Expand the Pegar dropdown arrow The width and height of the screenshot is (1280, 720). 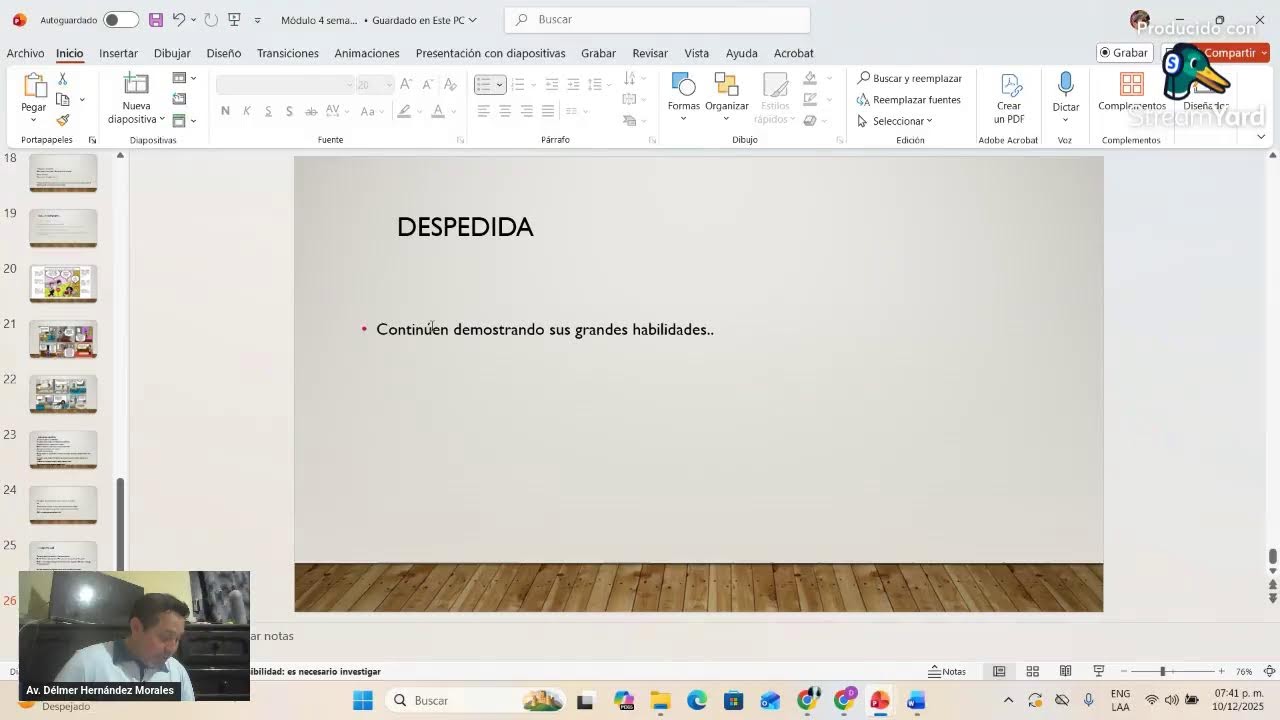point(34,120)
